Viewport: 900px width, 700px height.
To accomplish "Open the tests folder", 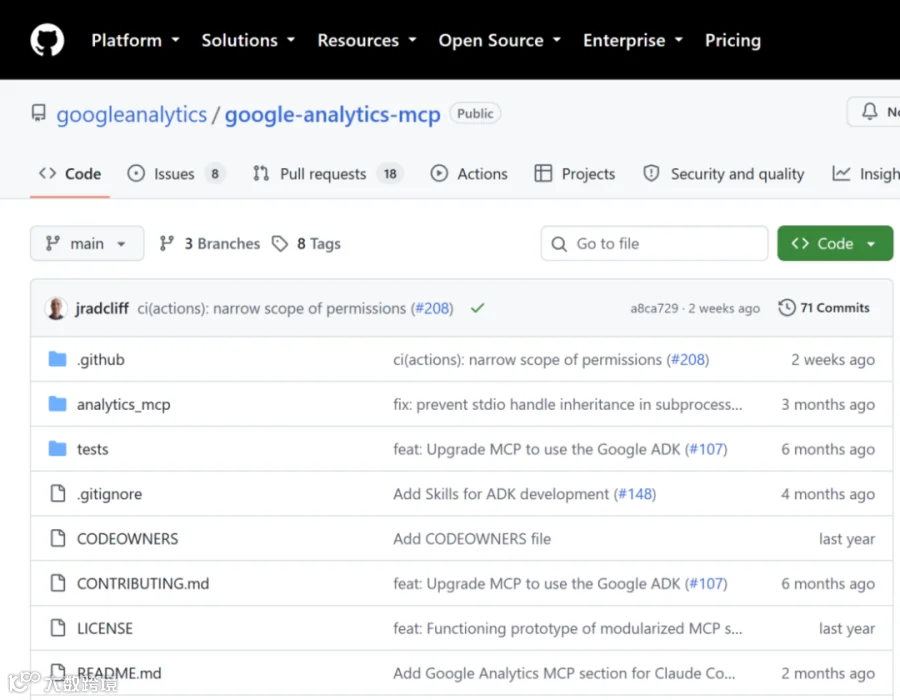I will 92,449.
